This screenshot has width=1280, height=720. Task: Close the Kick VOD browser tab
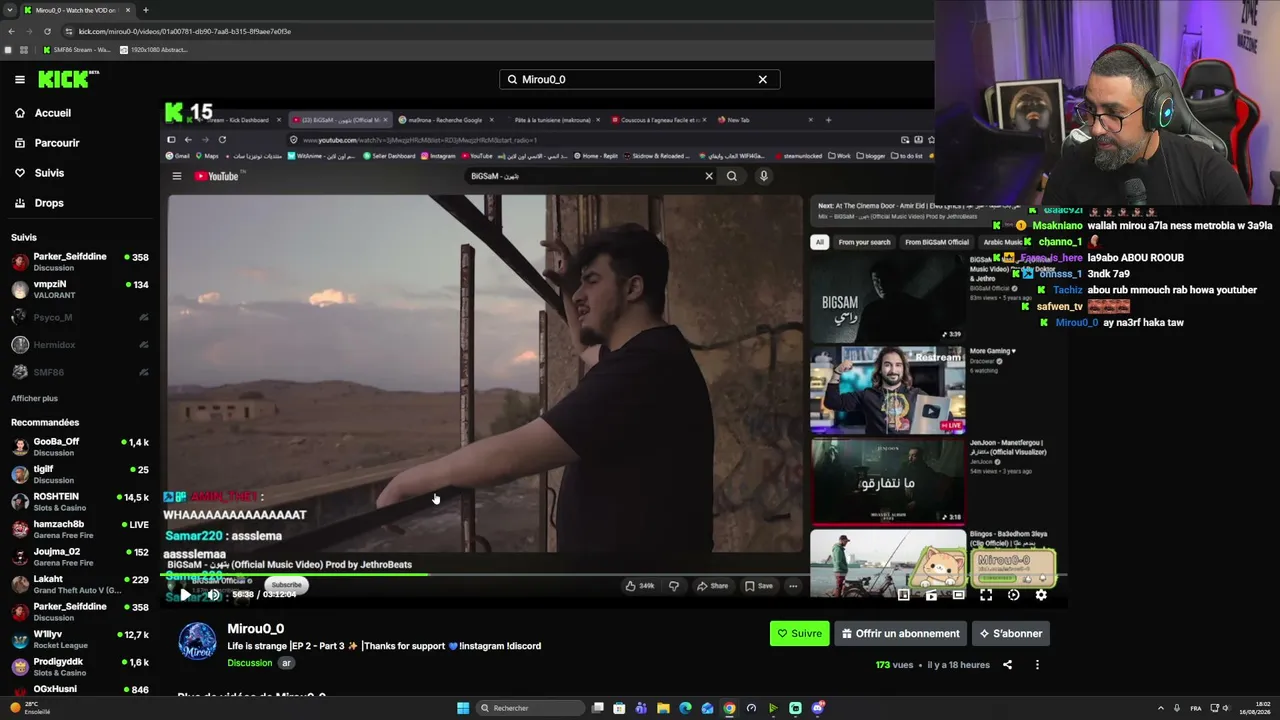128,10
